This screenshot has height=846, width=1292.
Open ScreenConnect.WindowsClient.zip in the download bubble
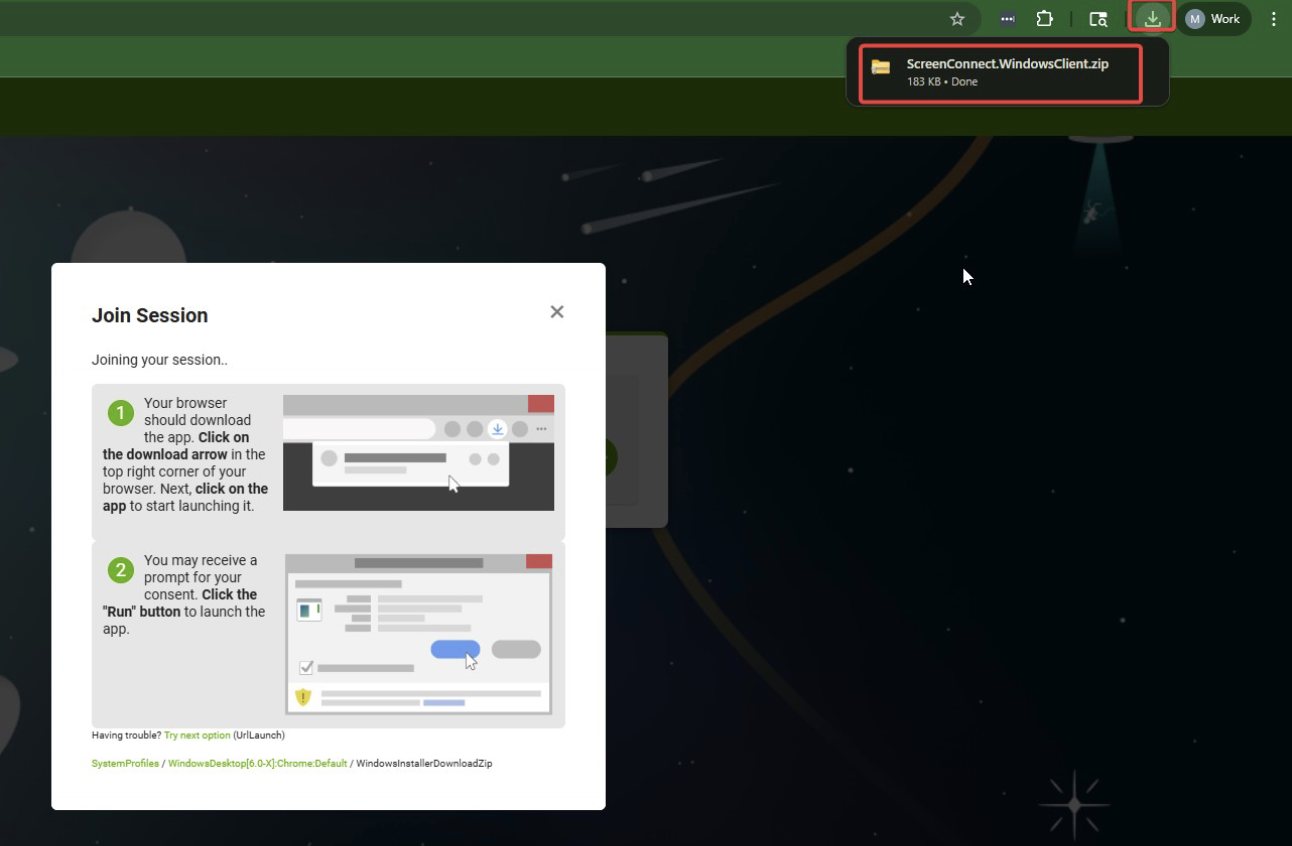point(1006,63)
